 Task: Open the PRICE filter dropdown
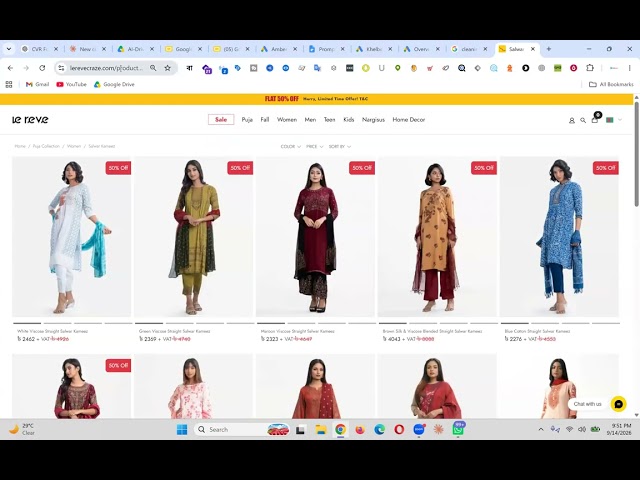314,147
